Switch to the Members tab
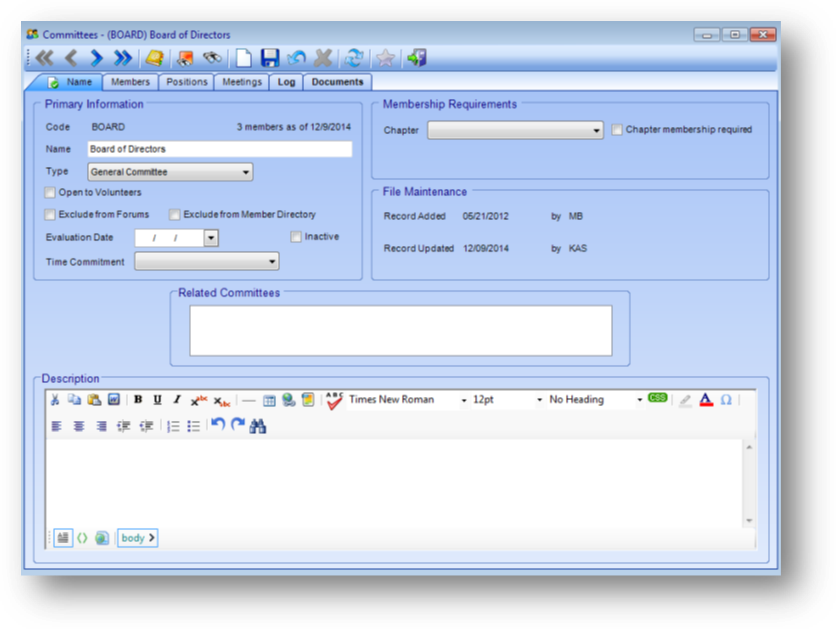The image size is (836, 629). click(130, 82)
